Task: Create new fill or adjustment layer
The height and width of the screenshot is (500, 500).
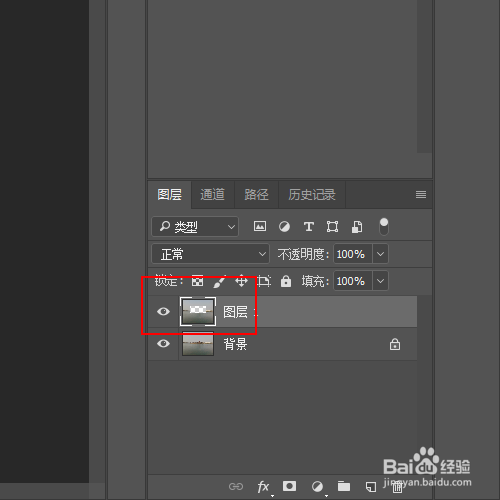Action: [x=317, y=487]
